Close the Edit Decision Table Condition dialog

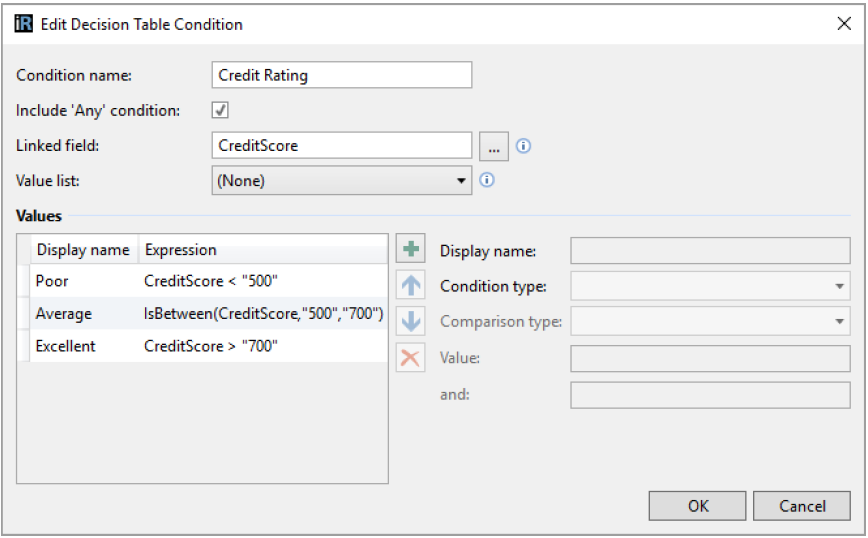pos(843,24)
